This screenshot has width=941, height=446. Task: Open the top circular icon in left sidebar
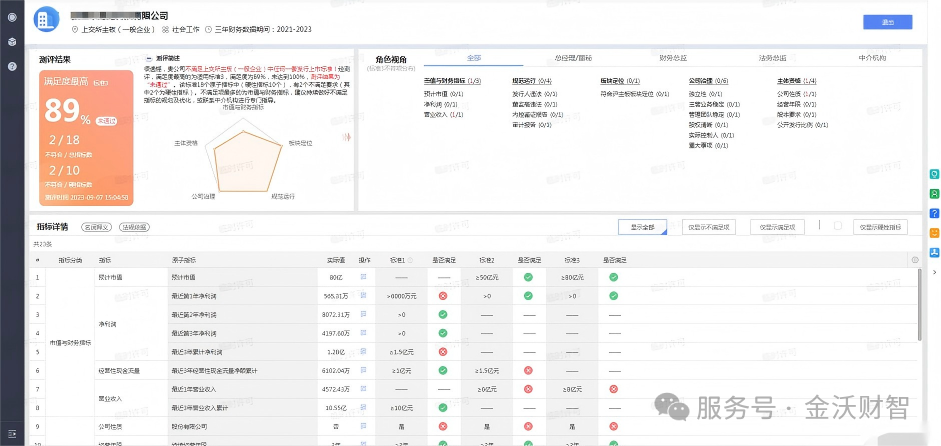(x=12, y=17)
